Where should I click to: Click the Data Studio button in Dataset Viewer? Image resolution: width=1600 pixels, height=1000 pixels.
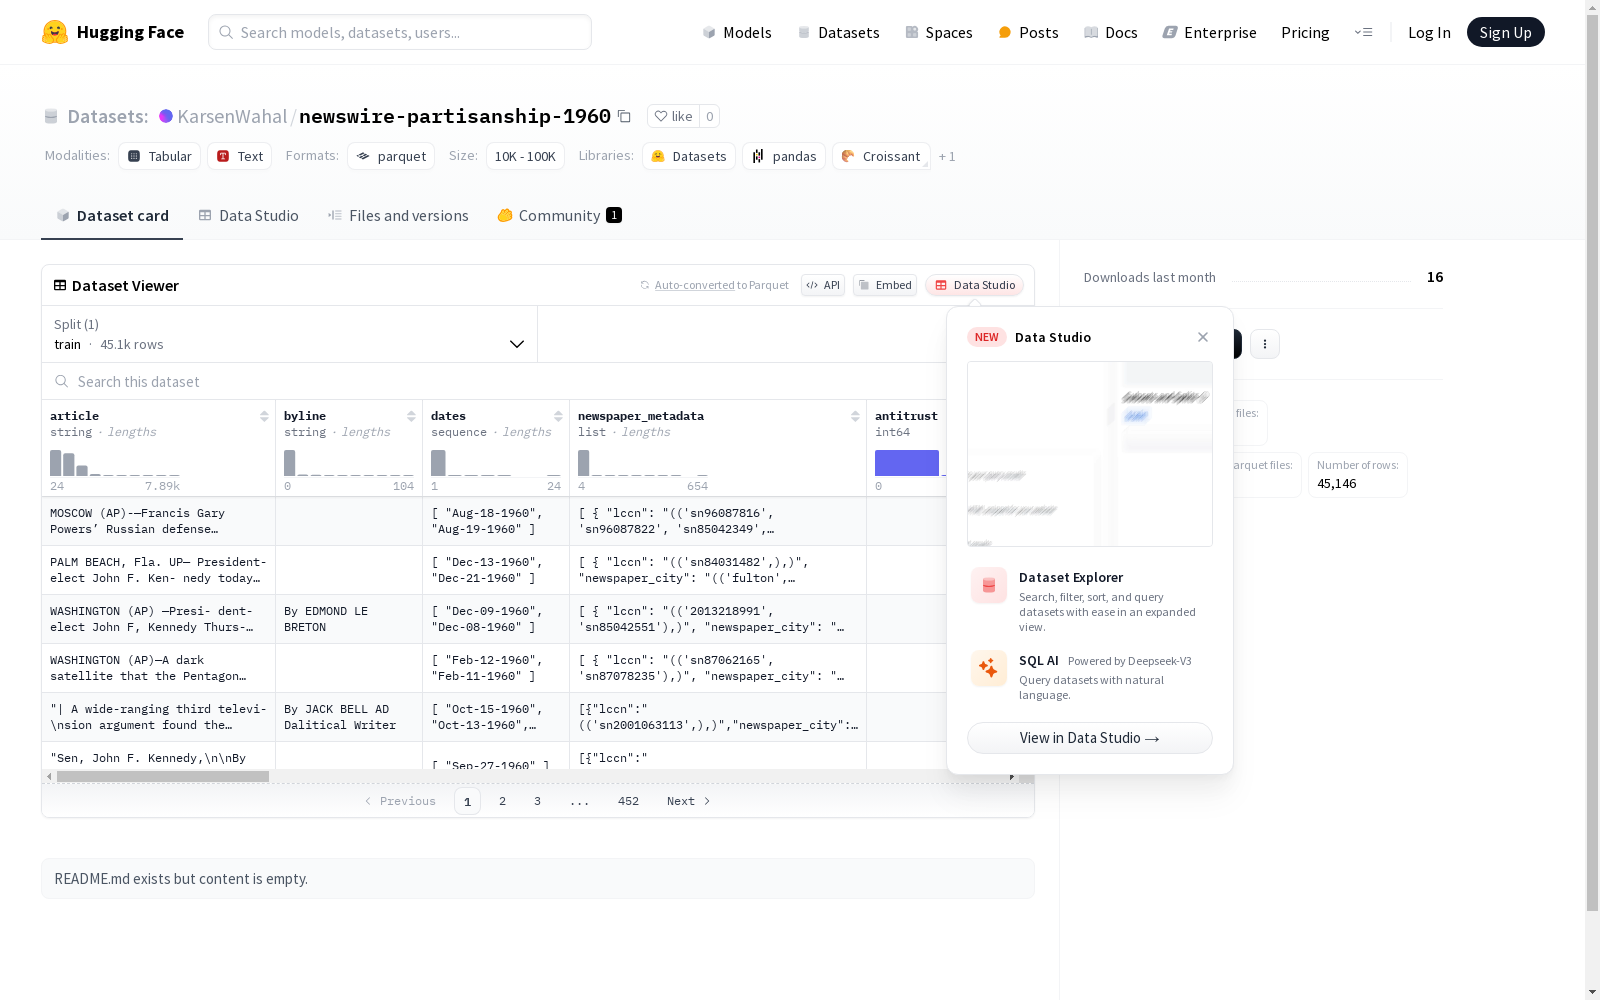point(974,285)
